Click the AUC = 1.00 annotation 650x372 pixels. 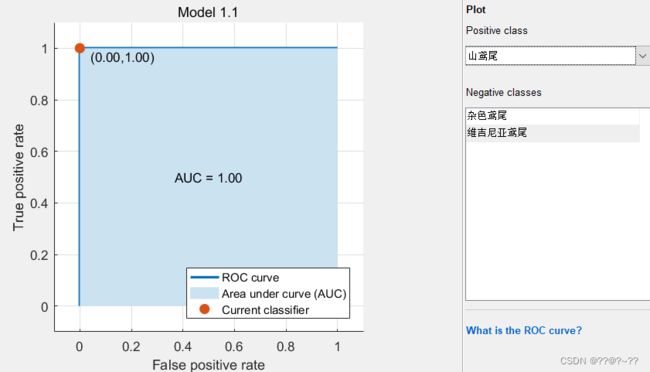click(208, 178)
